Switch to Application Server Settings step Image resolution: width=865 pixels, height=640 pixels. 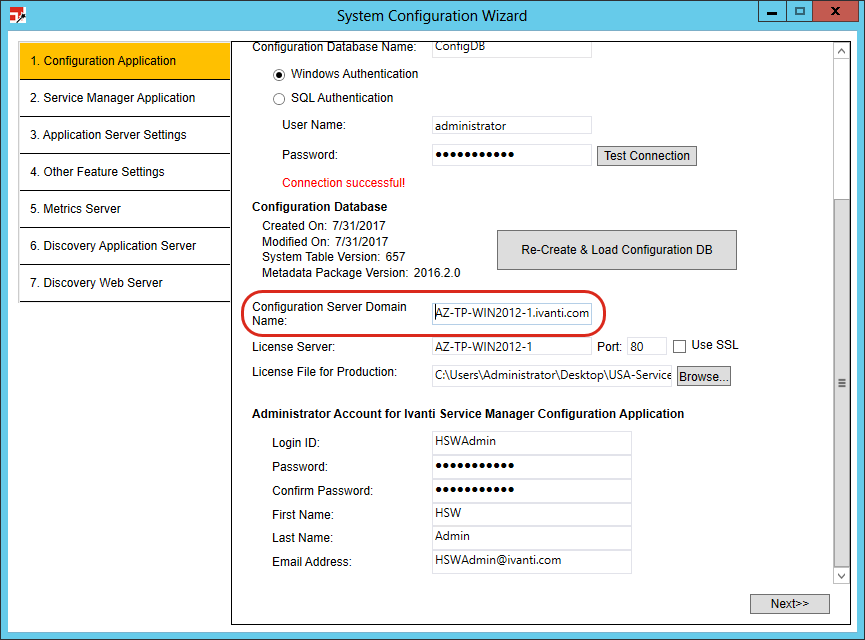tap(125, 135)
